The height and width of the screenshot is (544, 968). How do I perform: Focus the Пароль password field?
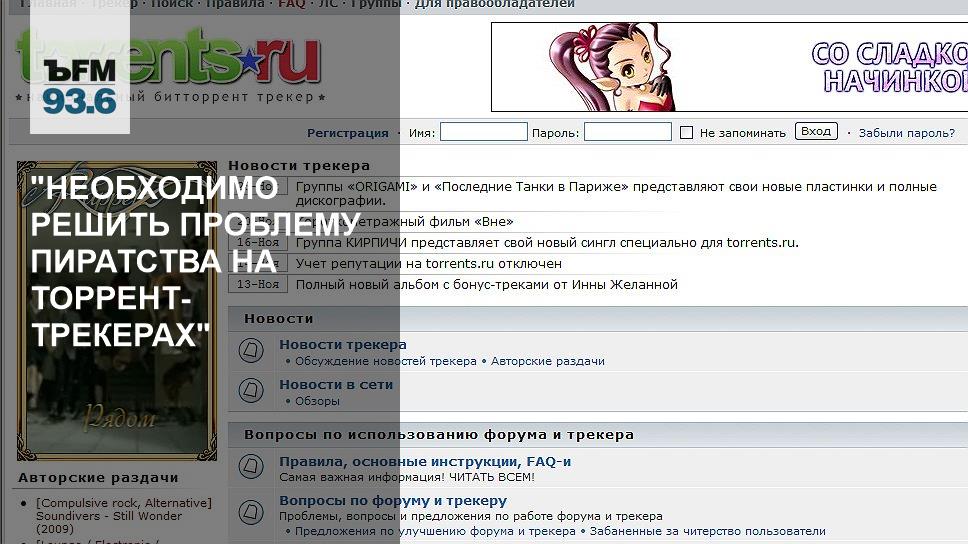(627, 132)
